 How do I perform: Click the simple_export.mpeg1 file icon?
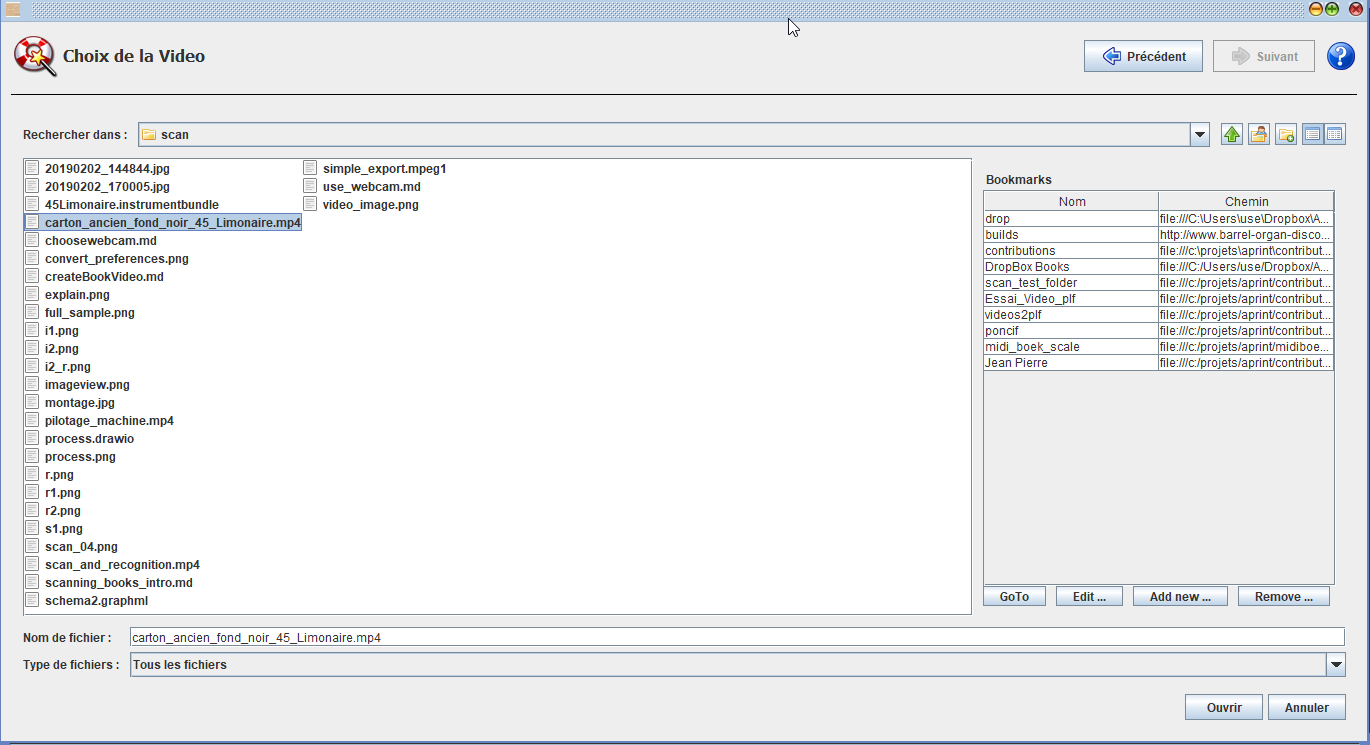tap(310, 169)
